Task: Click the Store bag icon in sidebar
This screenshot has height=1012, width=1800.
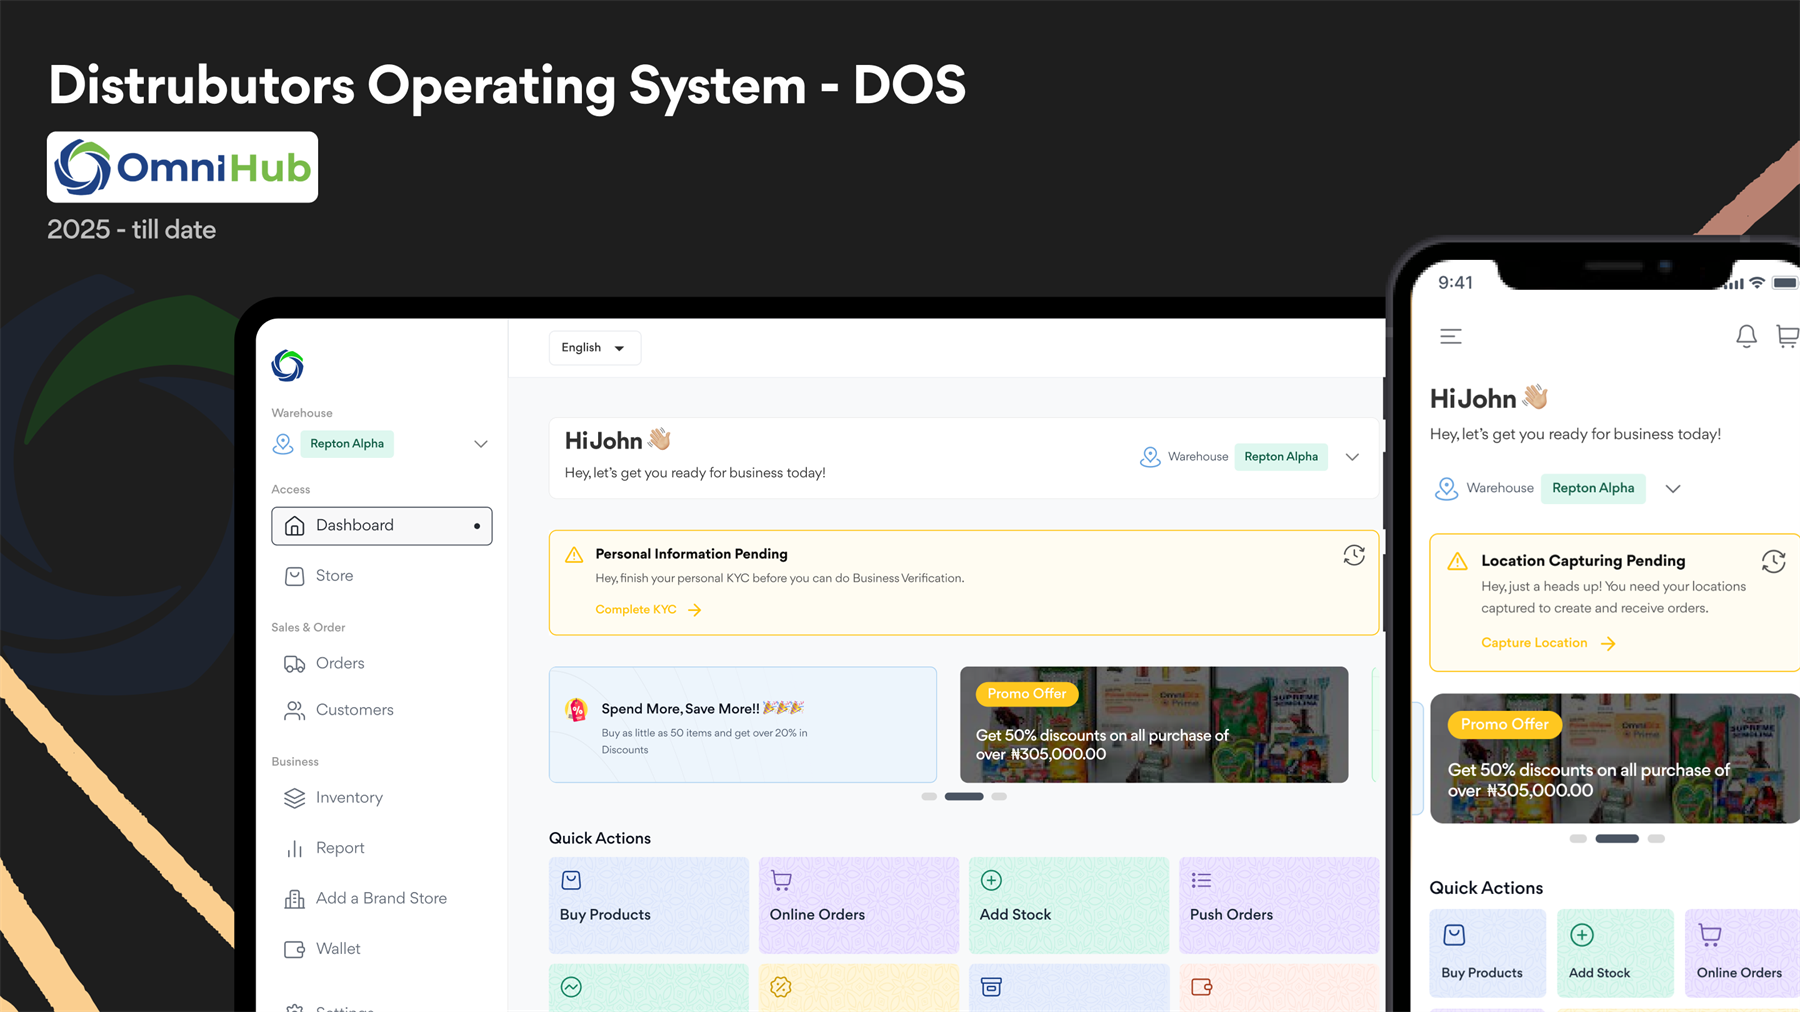Action: [x=294, y=576]
